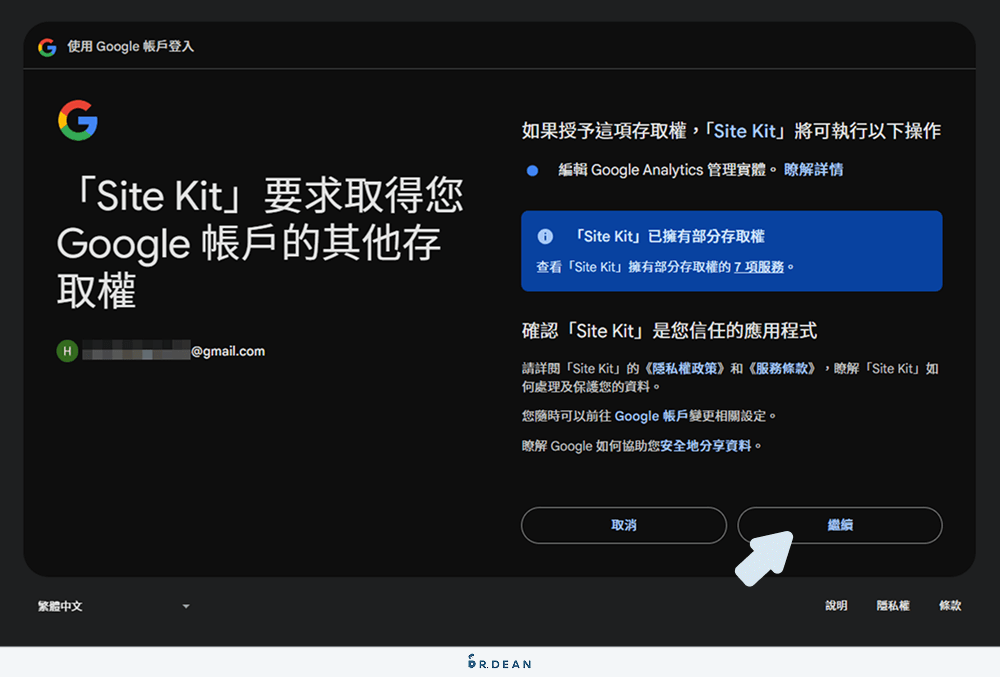Click the blue bullet beside the Analytics permission
The width and height of the screenshot is (1000, 677).
[530, 170]
